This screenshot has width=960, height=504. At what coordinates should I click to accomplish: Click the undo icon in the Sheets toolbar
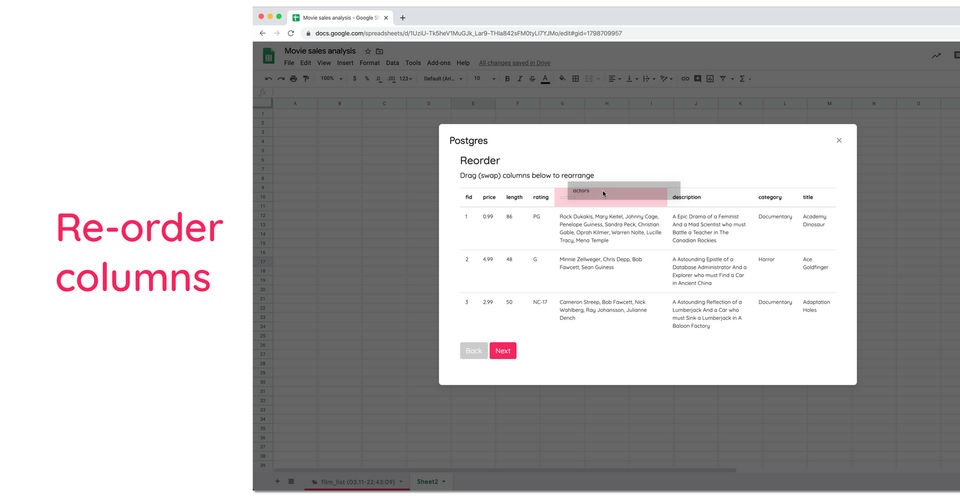click(x=268, y=78)
